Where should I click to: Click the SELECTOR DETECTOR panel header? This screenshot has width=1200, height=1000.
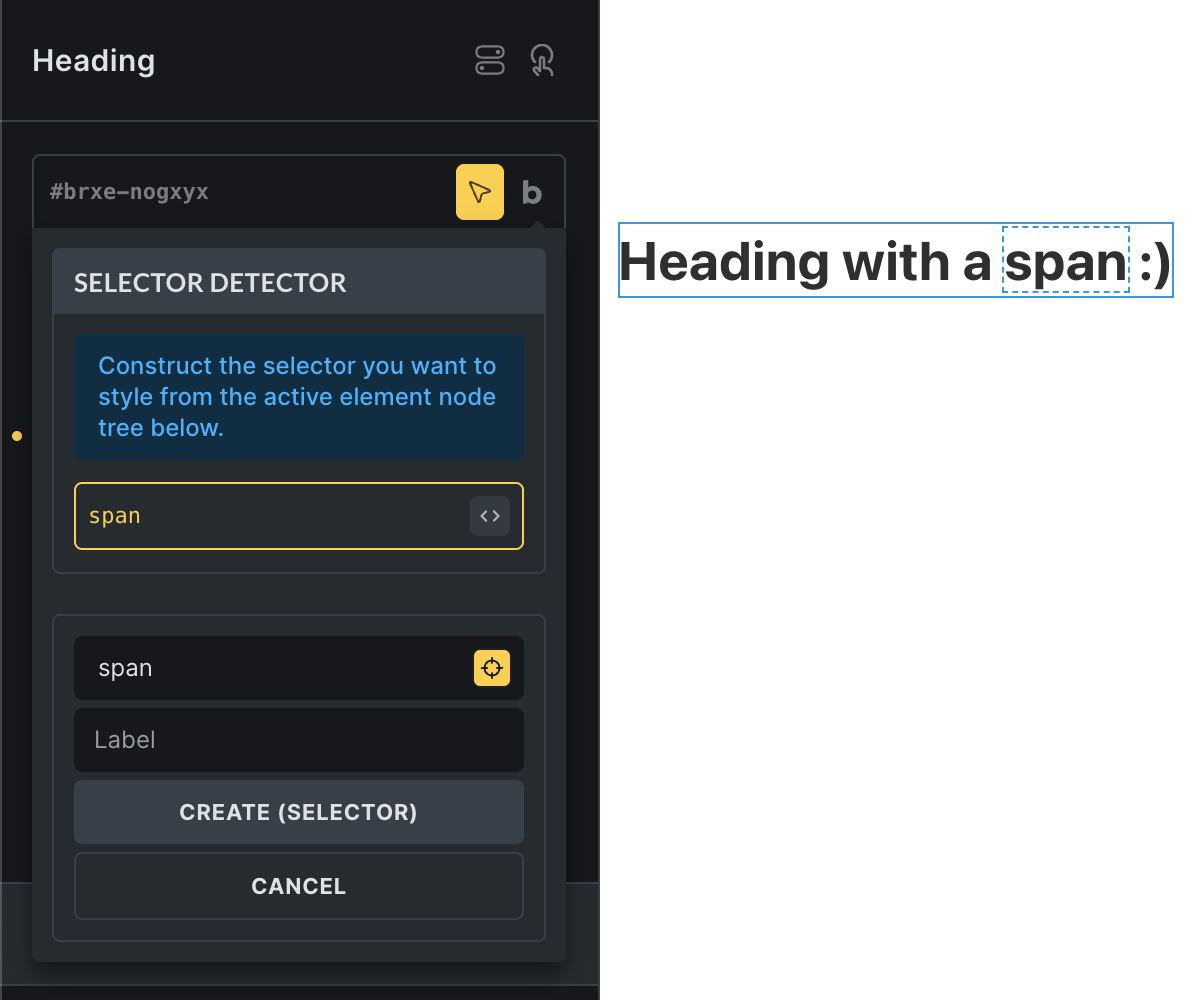coord(299,282)
